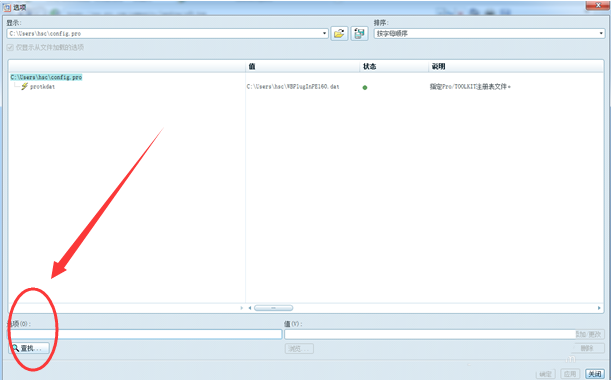Screen dimensions: 611x380
Task: Click the Pro/TOOLKIT description text
Action: [470, 87]
